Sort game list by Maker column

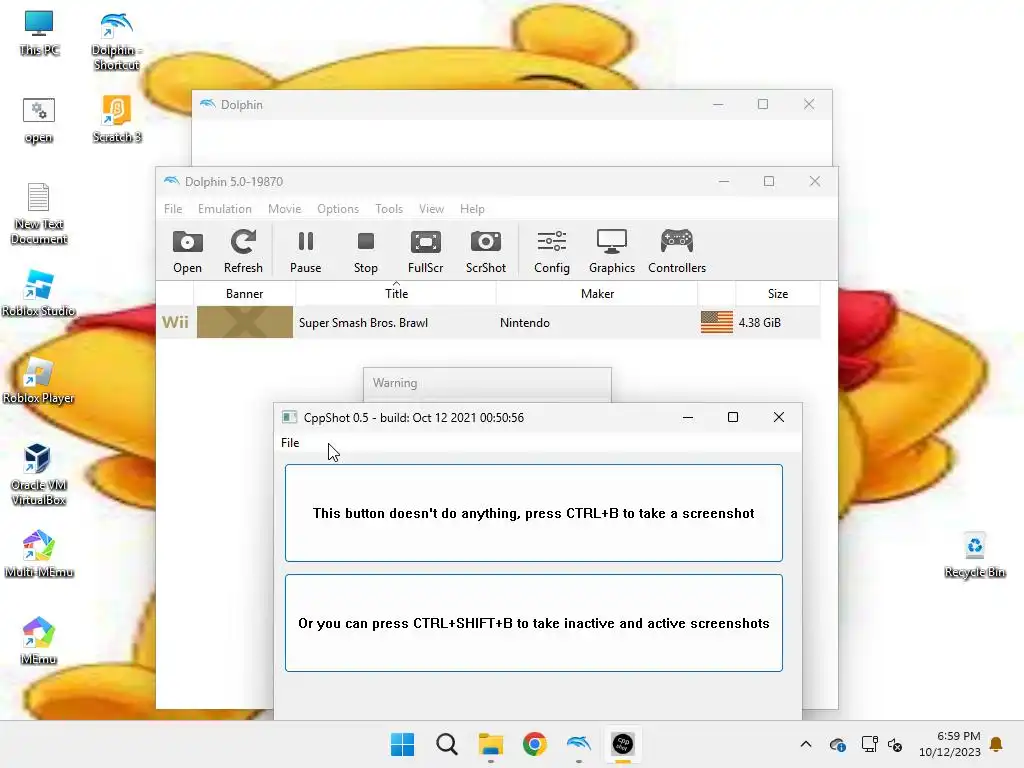click(598, 294)
